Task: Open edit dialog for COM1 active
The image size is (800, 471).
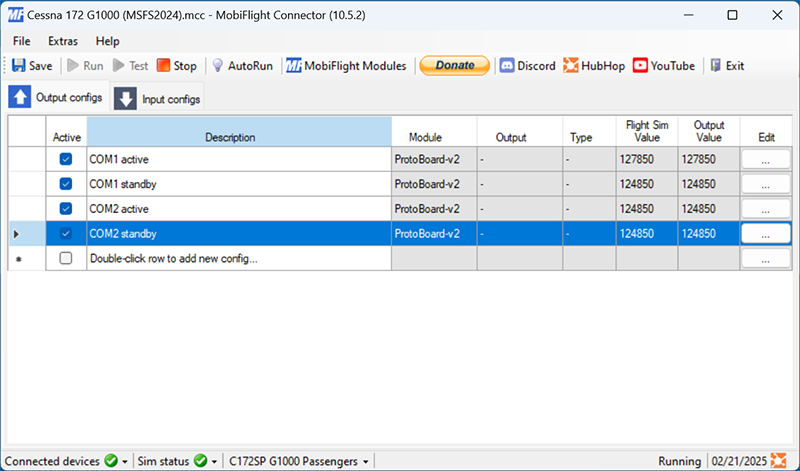Action: (x=765, y=159)
